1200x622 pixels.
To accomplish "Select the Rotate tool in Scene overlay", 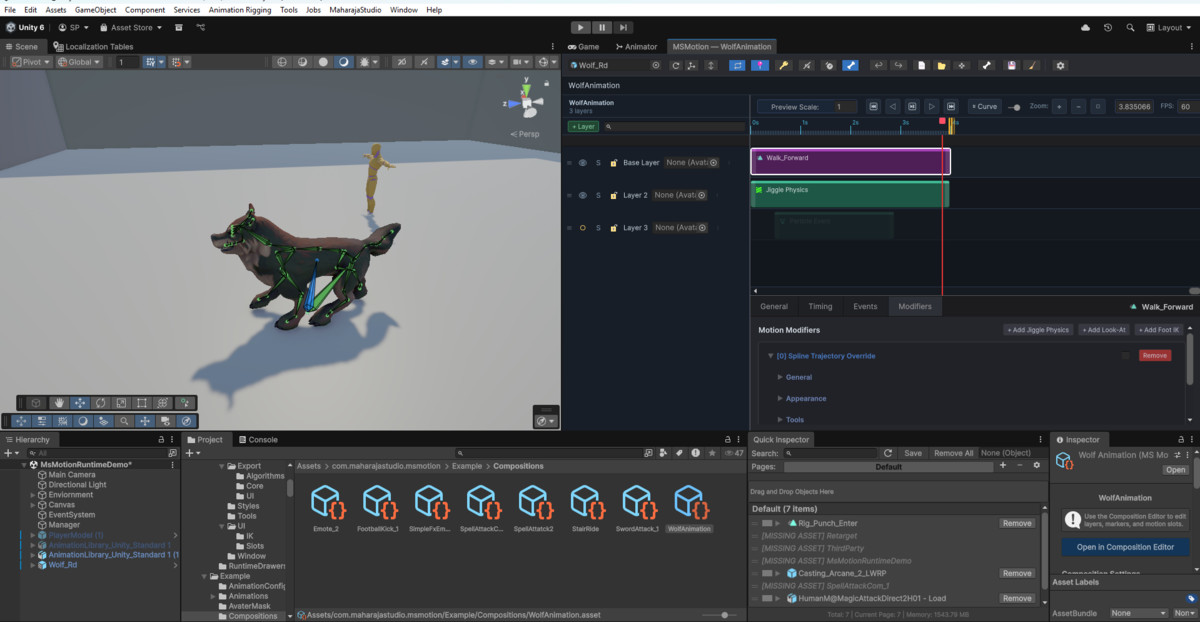I will [101, 403].
